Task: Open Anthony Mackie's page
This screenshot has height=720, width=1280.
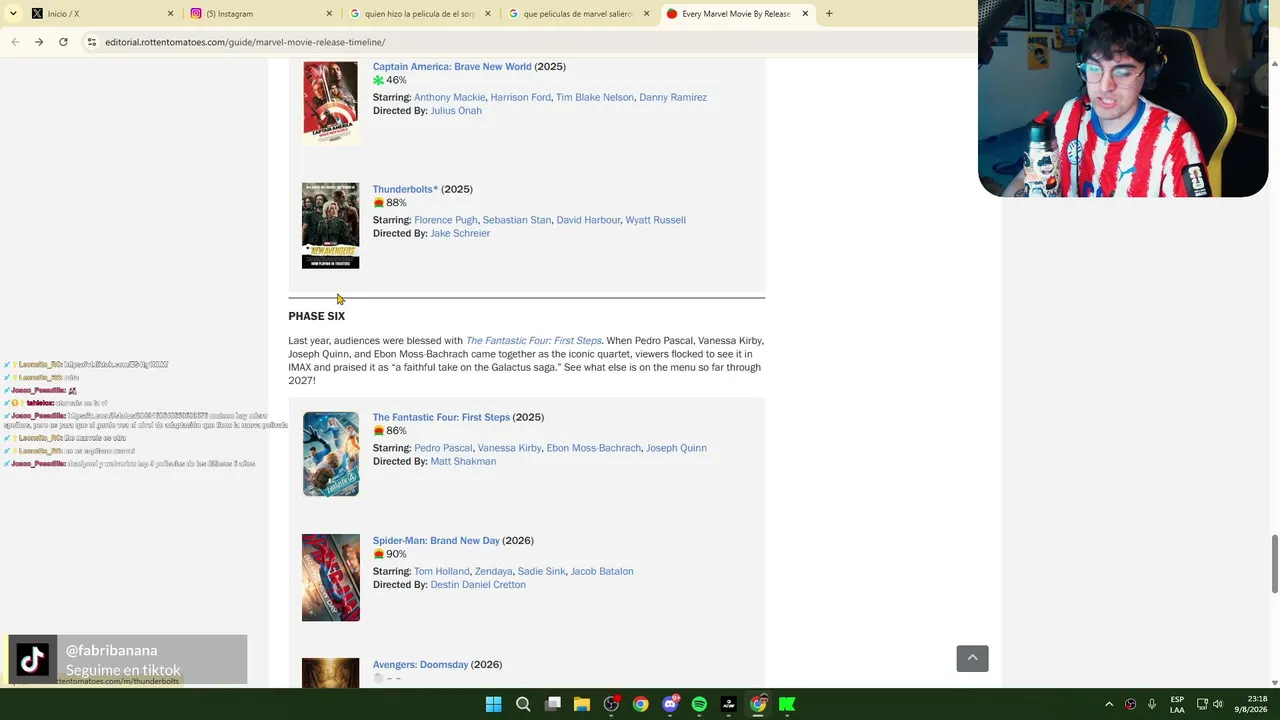Action: pyautogui.click(x=449, y=98)
